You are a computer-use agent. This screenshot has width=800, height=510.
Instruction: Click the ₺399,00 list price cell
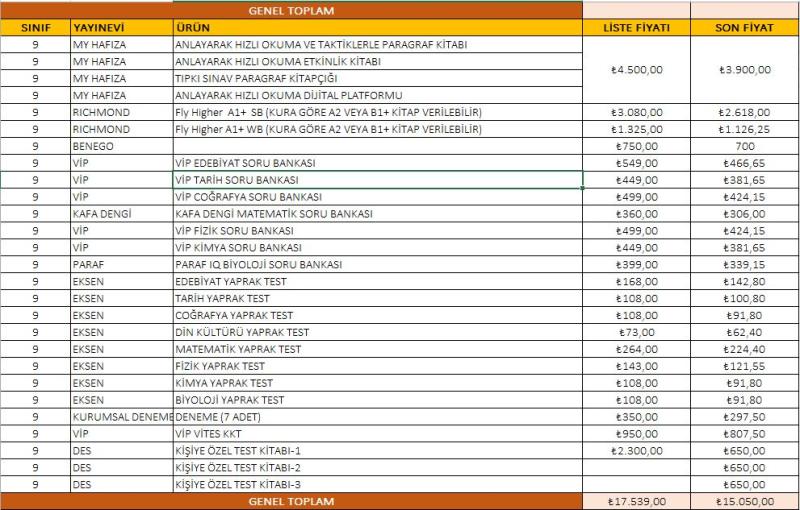636,265
